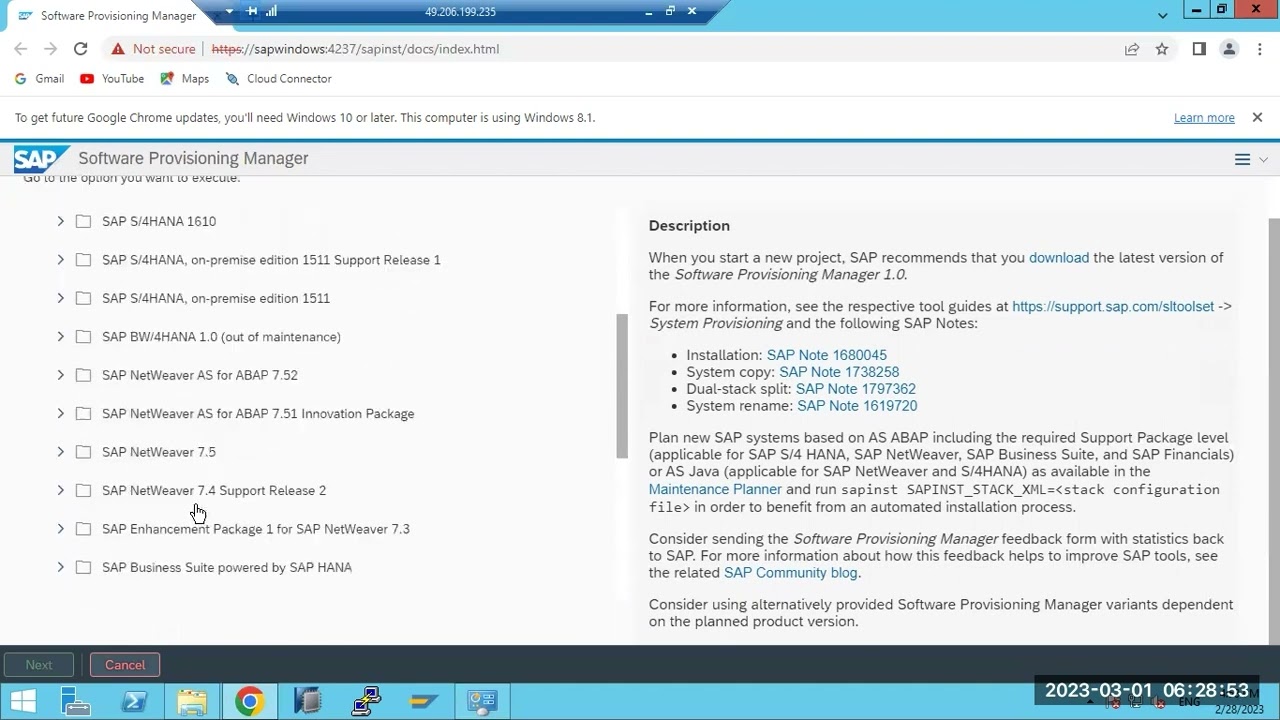This screenshot has height=720, width=1280.
Task: Click the Next button
Action: 39,665
